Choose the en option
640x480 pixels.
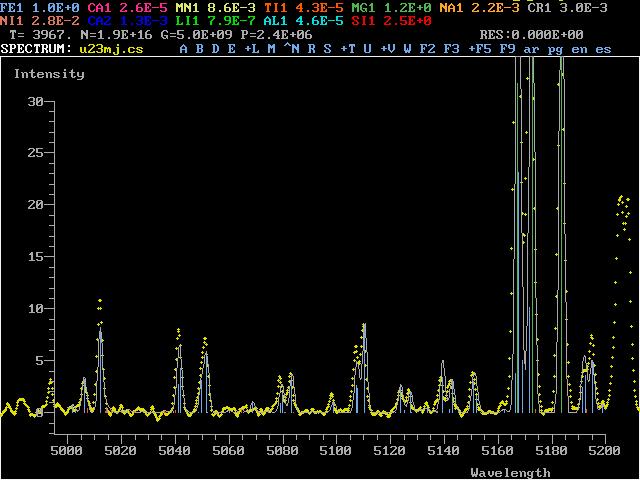tap(580, 50)
